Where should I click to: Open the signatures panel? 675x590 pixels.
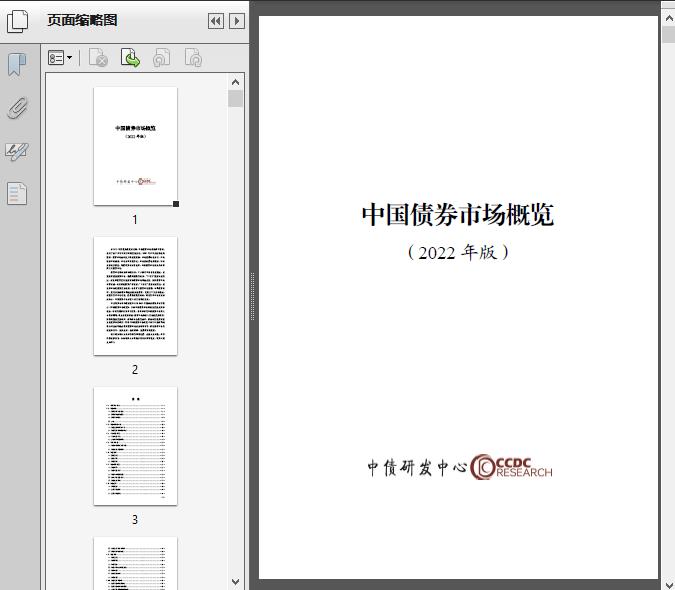tap(17, 151)
